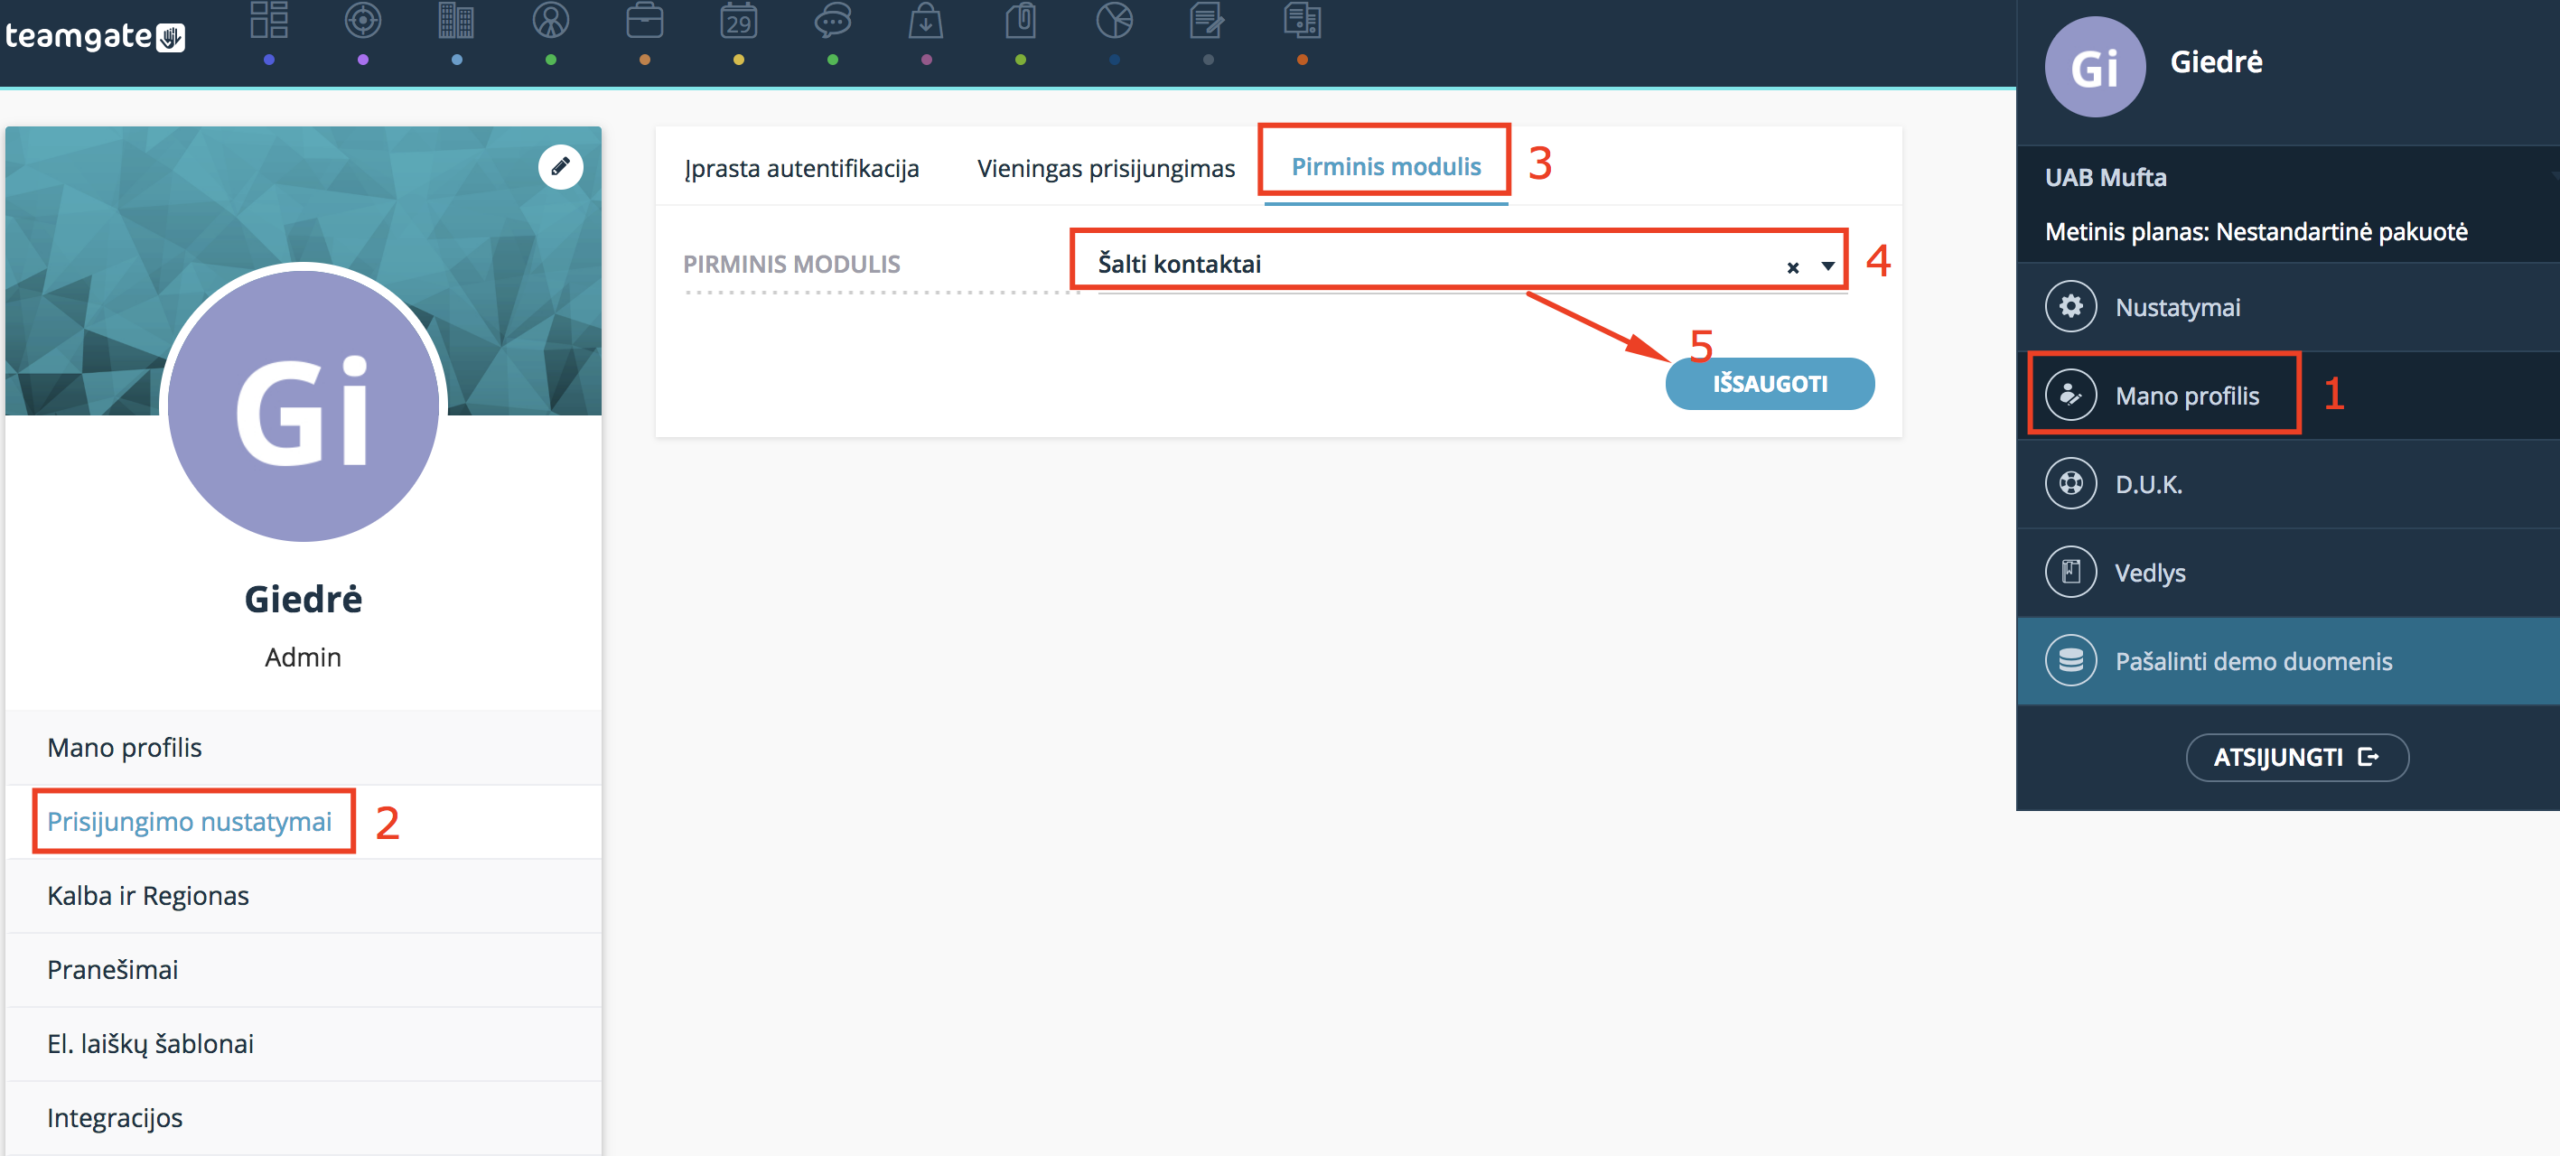Click the pencil edit icon on profile cover
2560x1156 pixels.
click(x=561, y=166)
